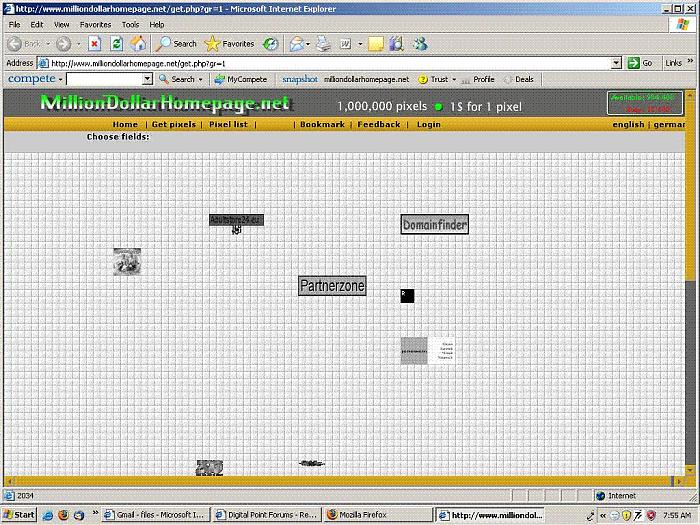Expand the compete search box dropdown

tap(147, 79)
